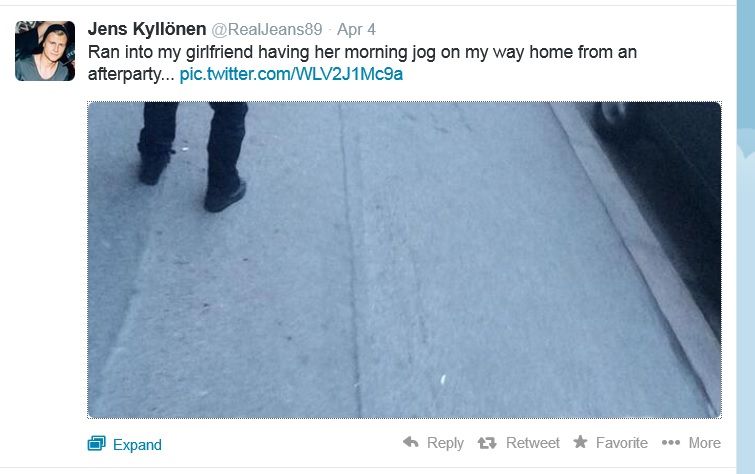Select the Retweet text label
The height and width of the screenshot is (474, 755).
(533, 443)
